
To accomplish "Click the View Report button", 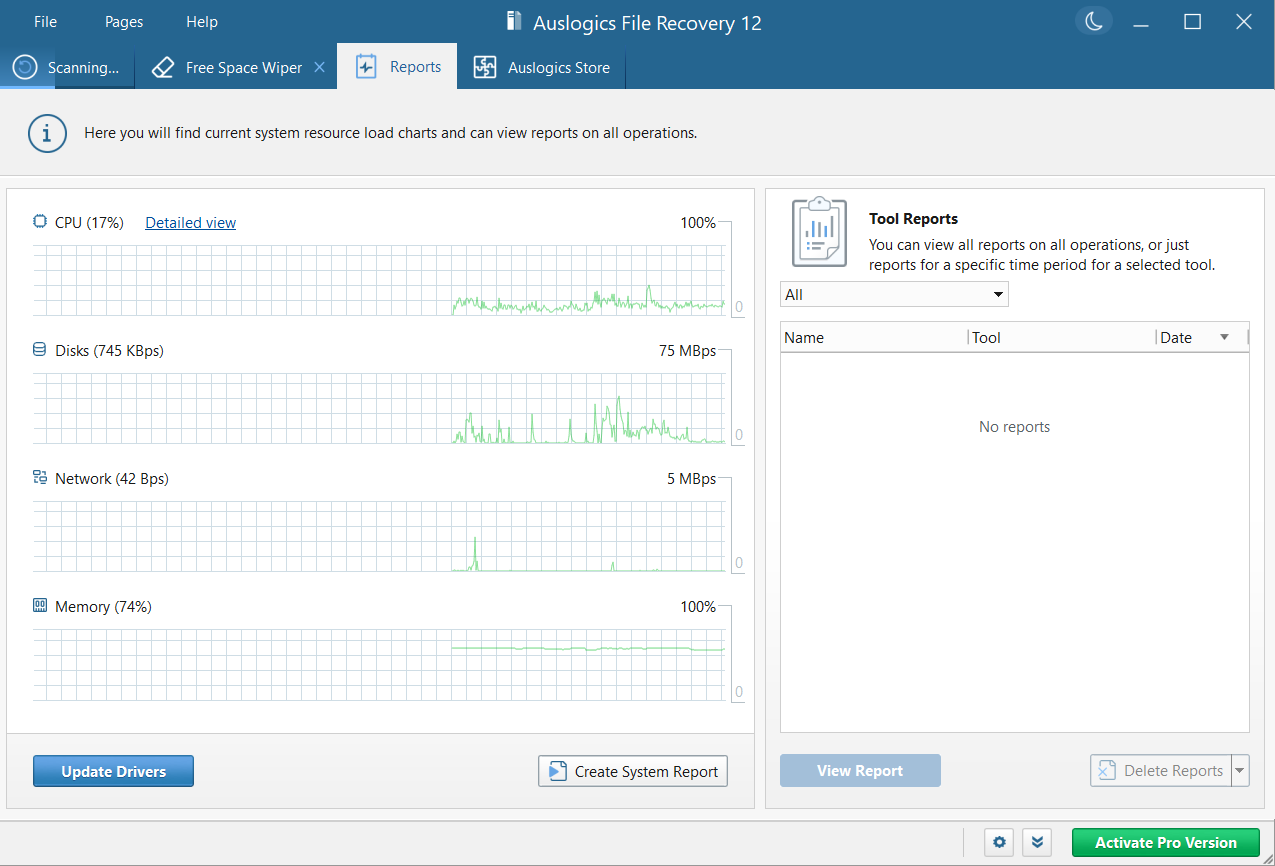I will 860,771.
